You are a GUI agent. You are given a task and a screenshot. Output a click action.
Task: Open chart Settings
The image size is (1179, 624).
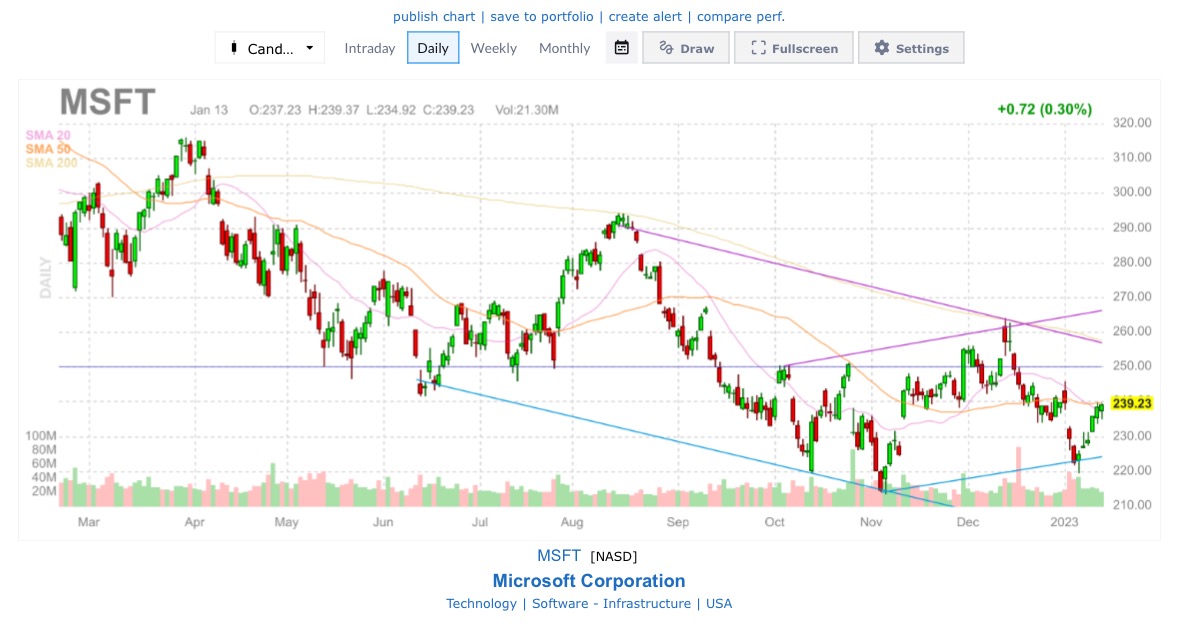tap(911, 48)
